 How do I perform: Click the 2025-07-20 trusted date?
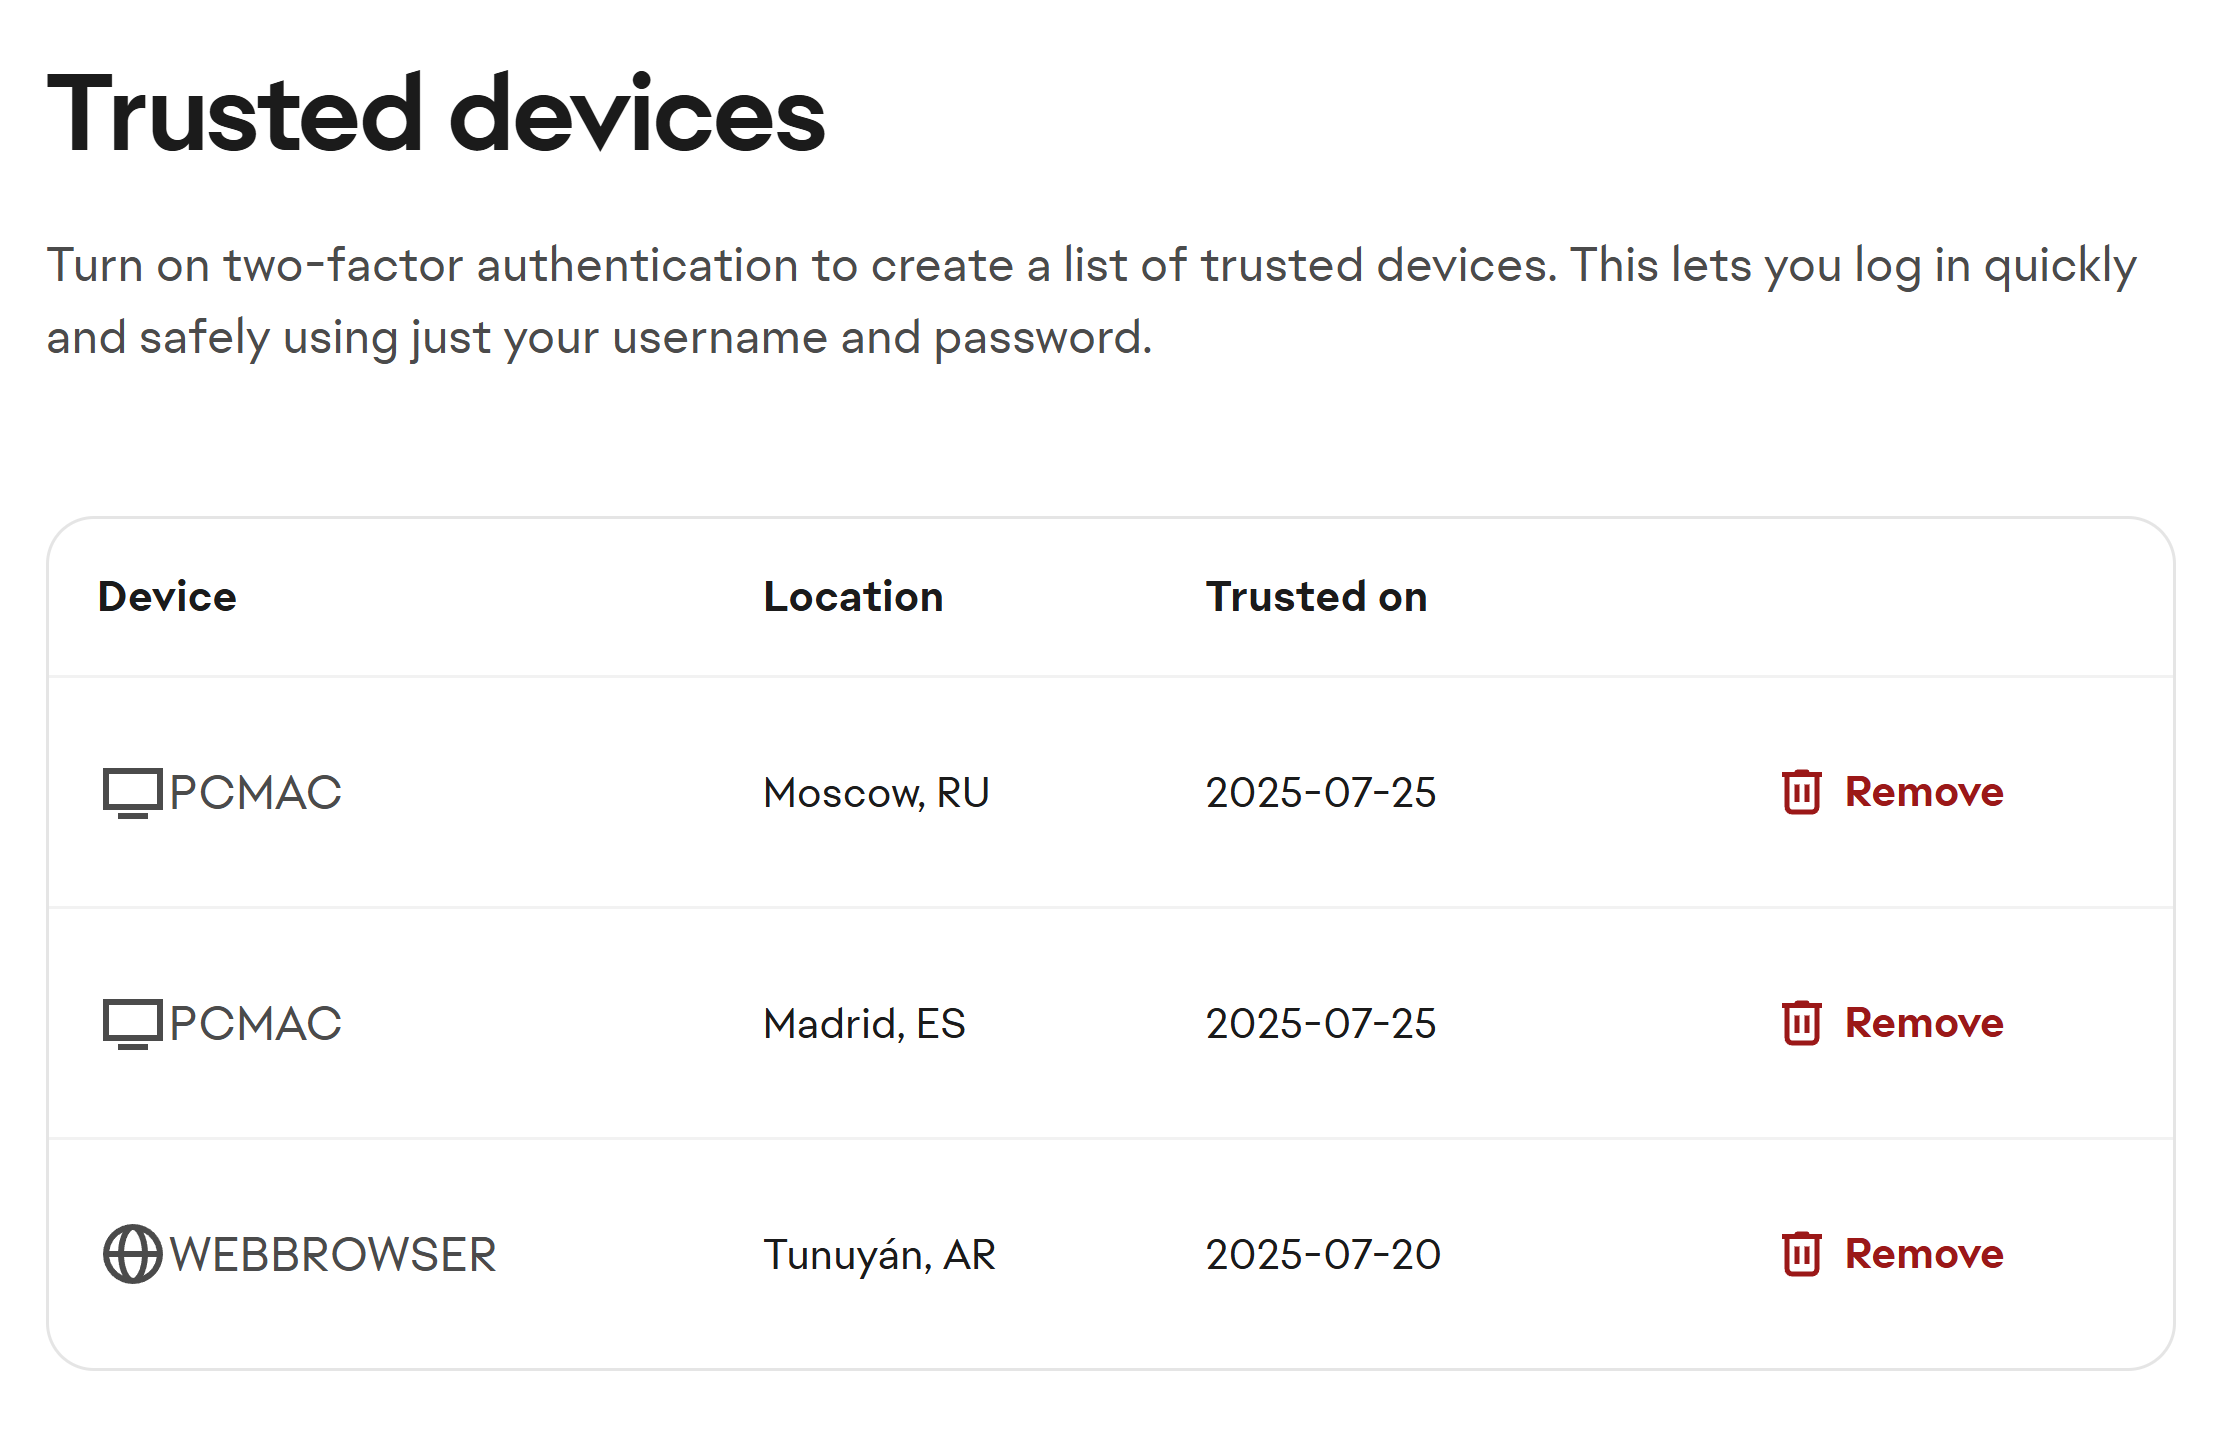pos(1322,1255)
